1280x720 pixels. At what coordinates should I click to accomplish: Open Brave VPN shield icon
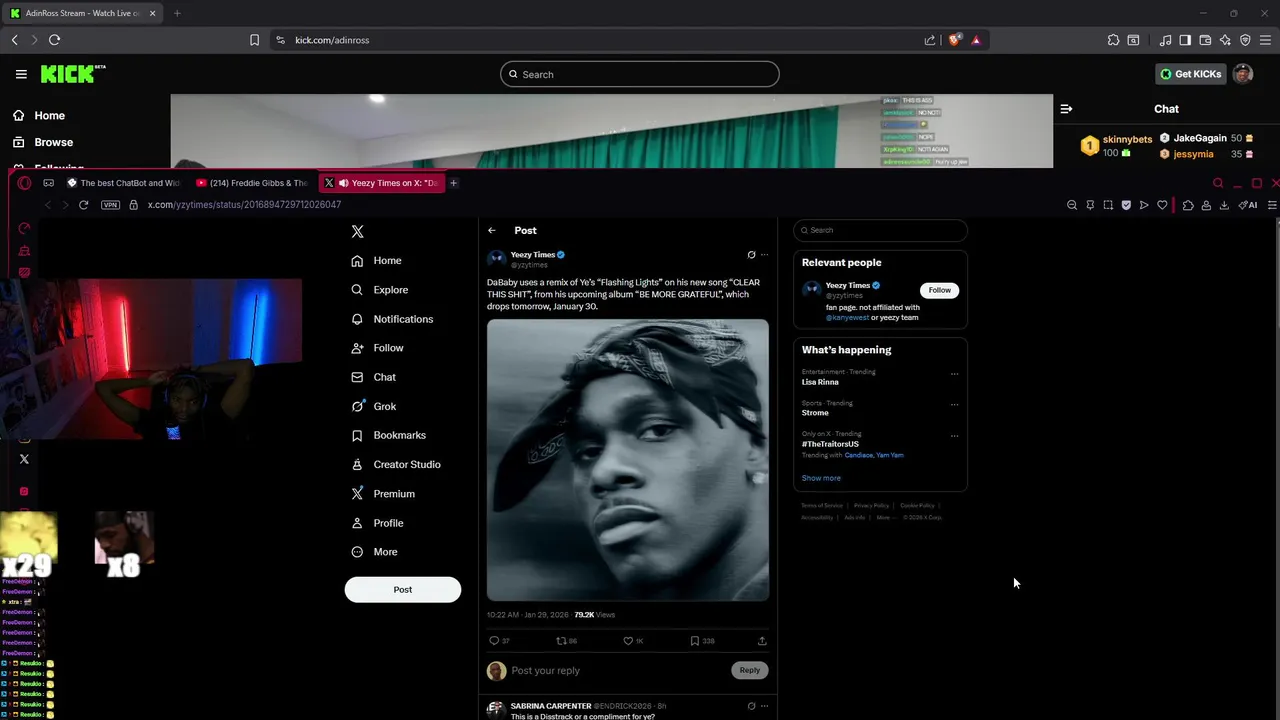click(x=1245, y=40)
